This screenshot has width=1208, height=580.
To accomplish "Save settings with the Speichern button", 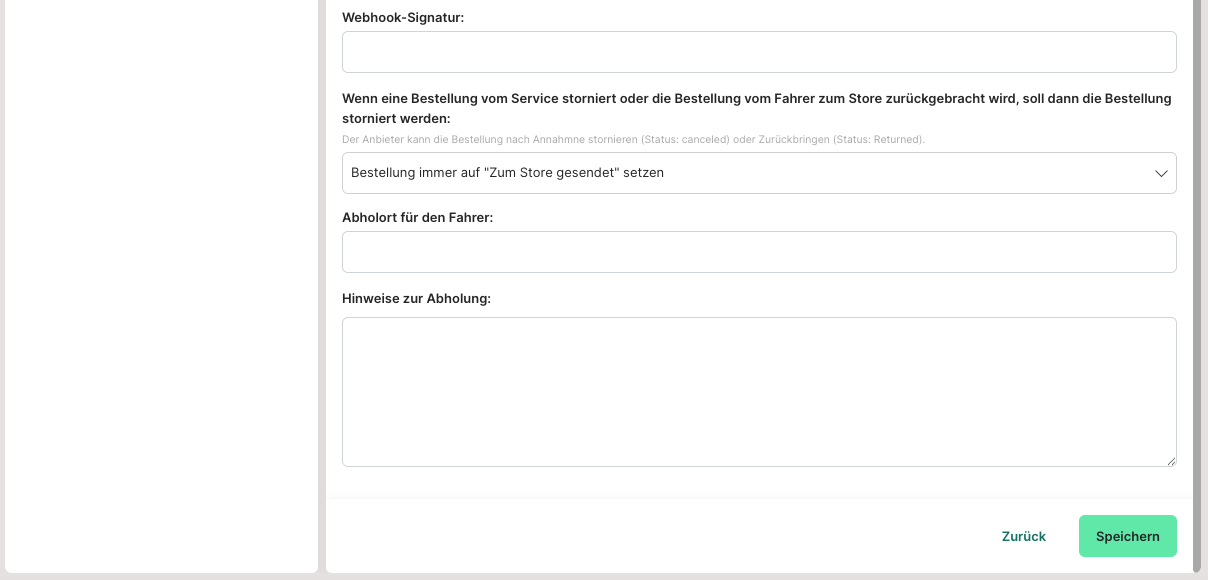I will click(x=1127, y=536).
